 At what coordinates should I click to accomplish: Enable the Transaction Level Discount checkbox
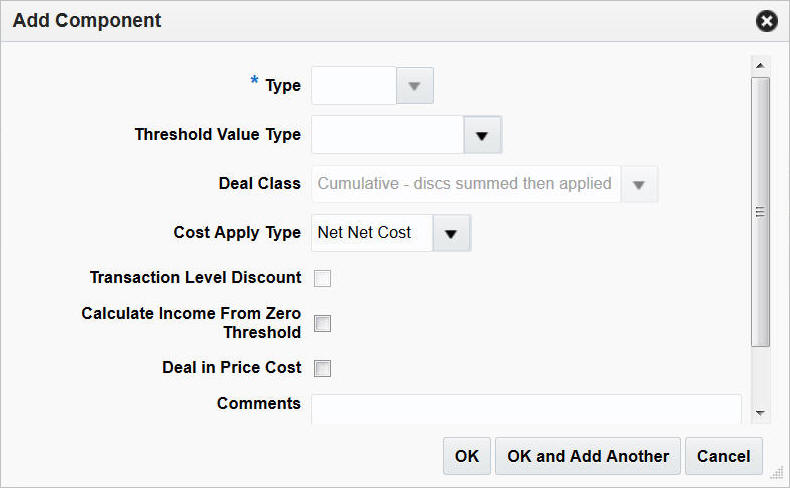pos(323,278)
